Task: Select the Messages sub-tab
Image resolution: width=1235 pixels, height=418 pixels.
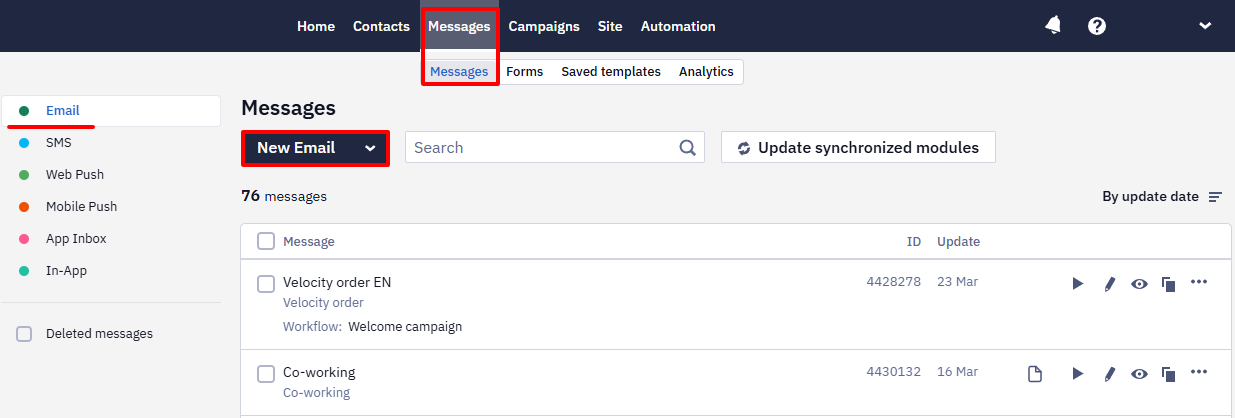Action: coord(459,71)
